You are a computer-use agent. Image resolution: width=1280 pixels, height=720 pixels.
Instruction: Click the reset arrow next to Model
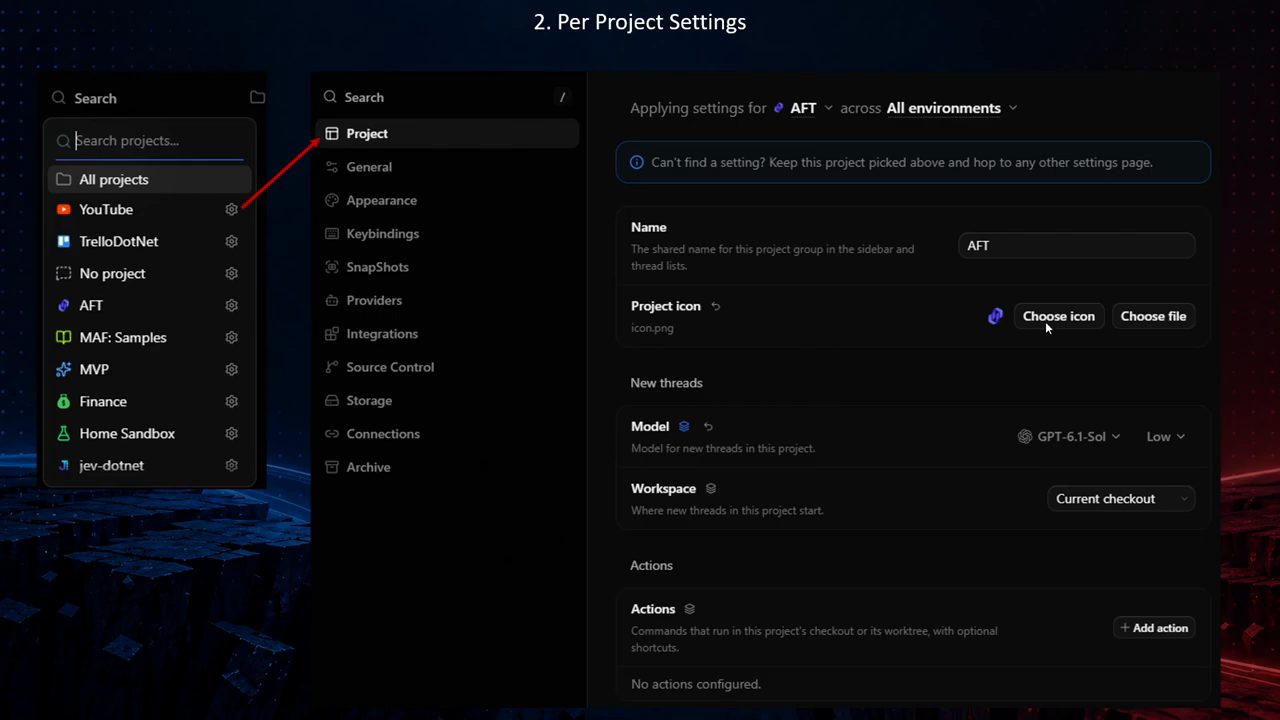[x=708, y=426]
